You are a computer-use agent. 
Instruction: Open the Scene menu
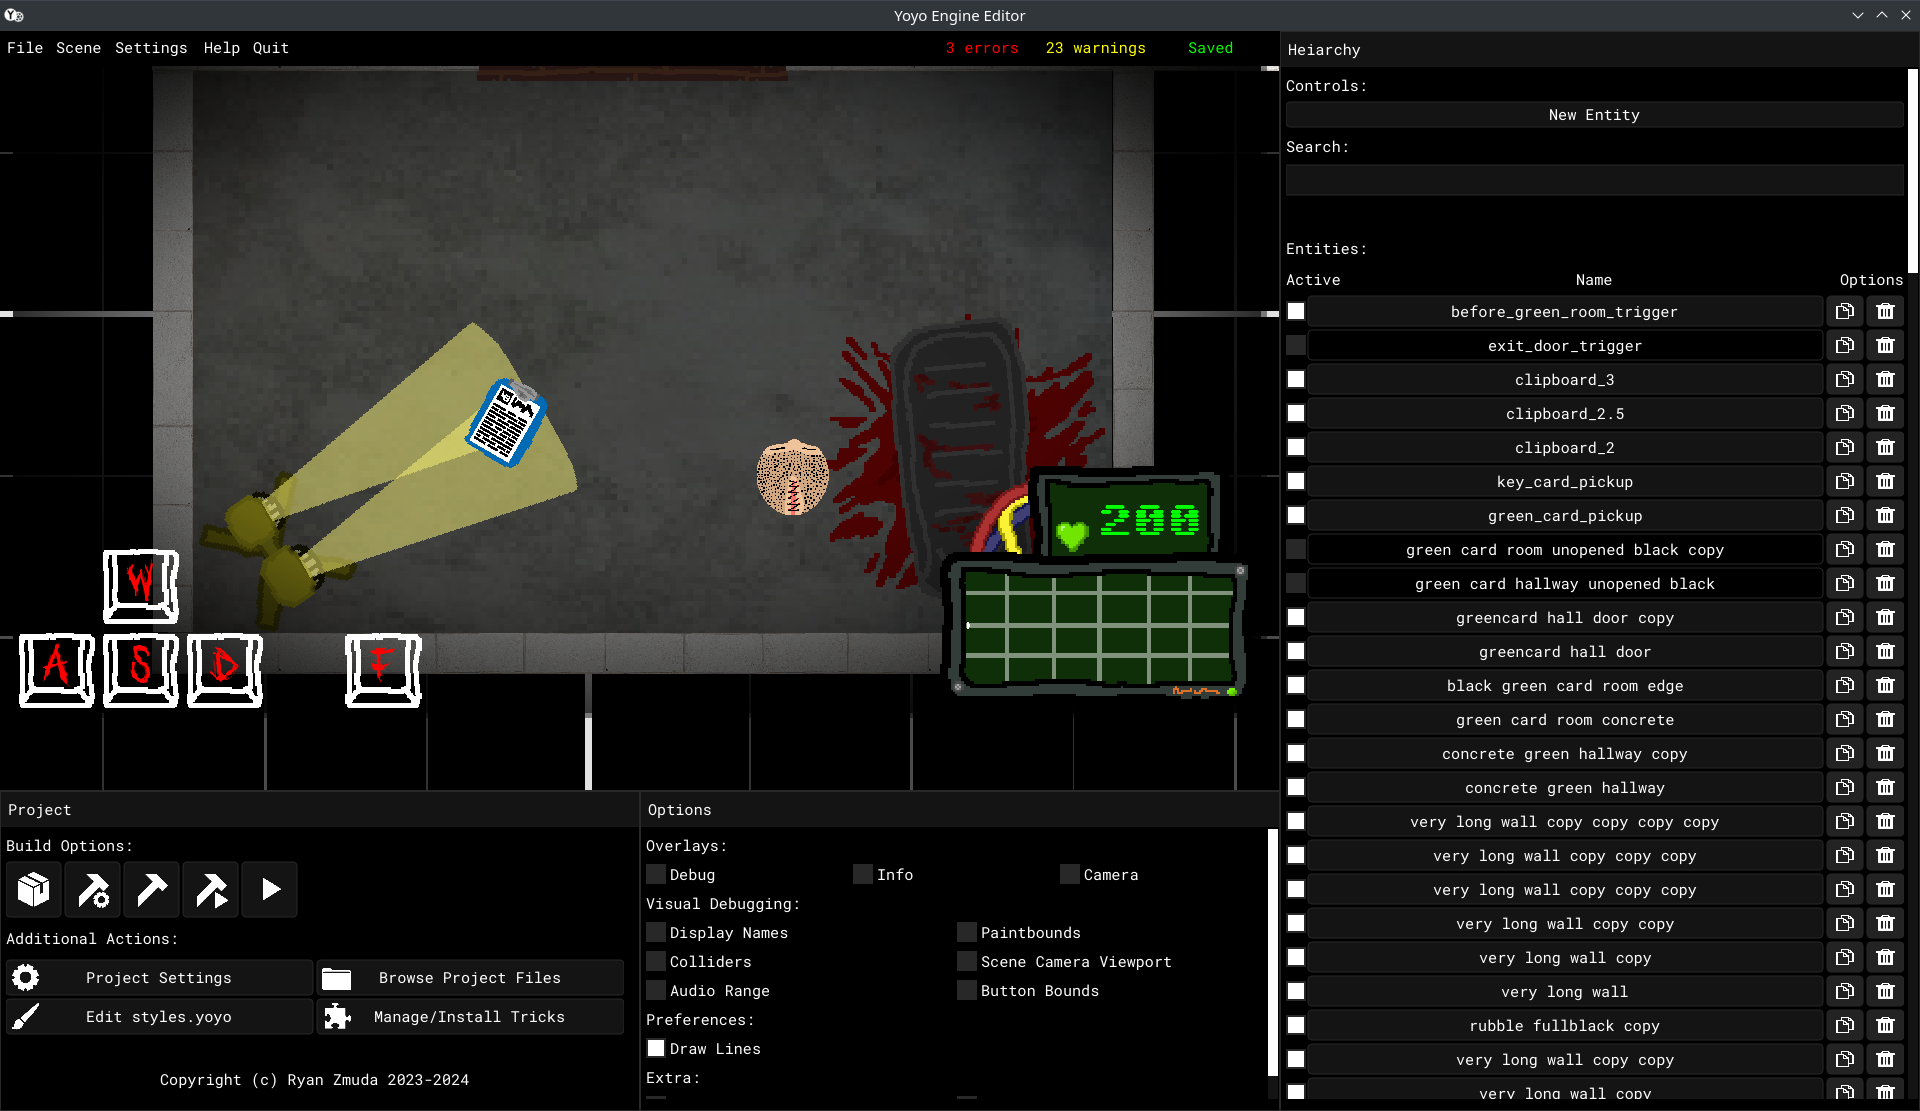point(78,48)
